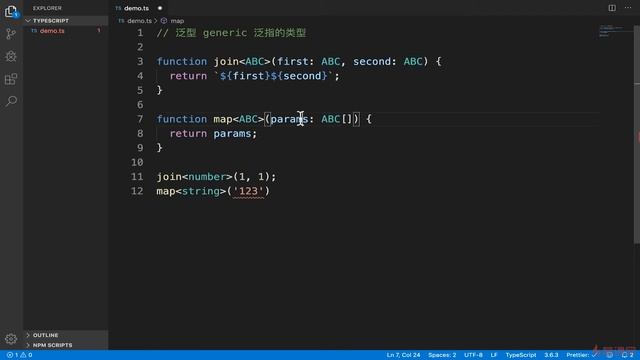Click the Ln 7, Col 24 status entry
The width and height of the screenshot is (640, 360).
(403, 355)
